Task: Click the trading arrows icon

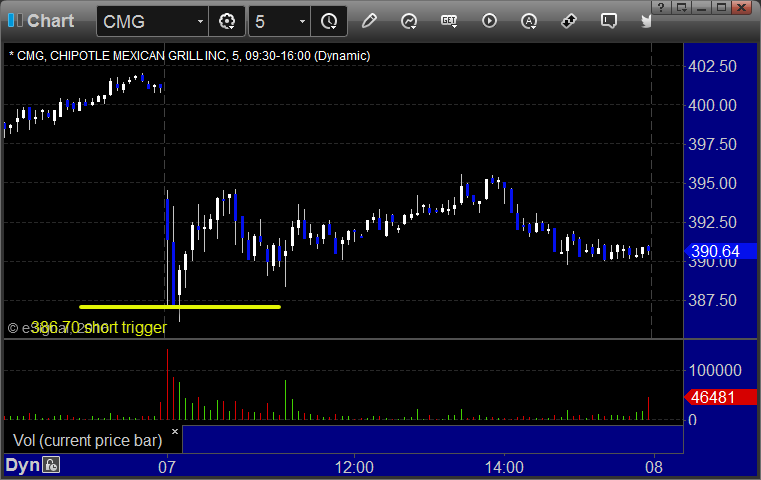Action: click(x=568, y=21)
